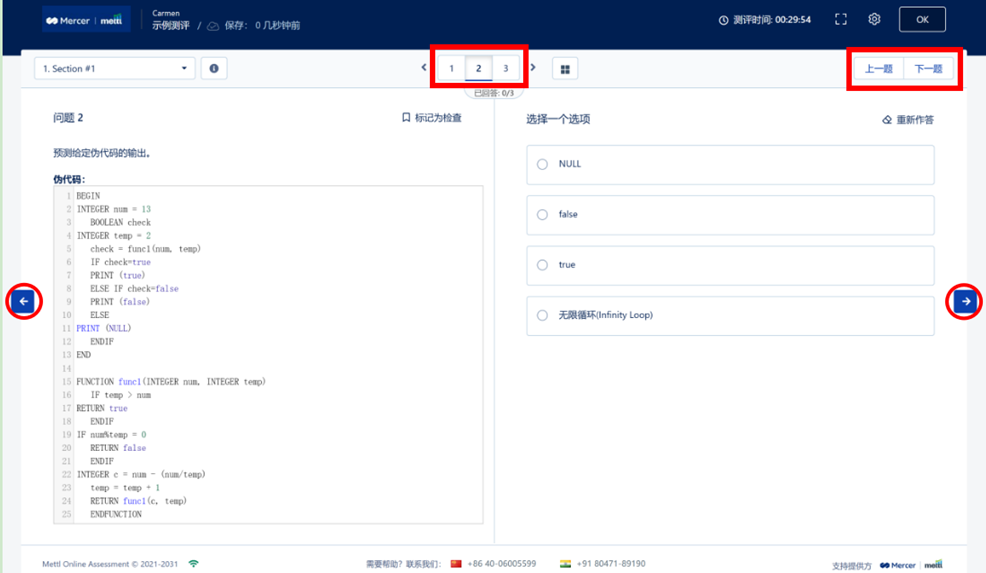The image size is (986, 573).
Task: Click the 下一题 next question button
Action: 929,69
